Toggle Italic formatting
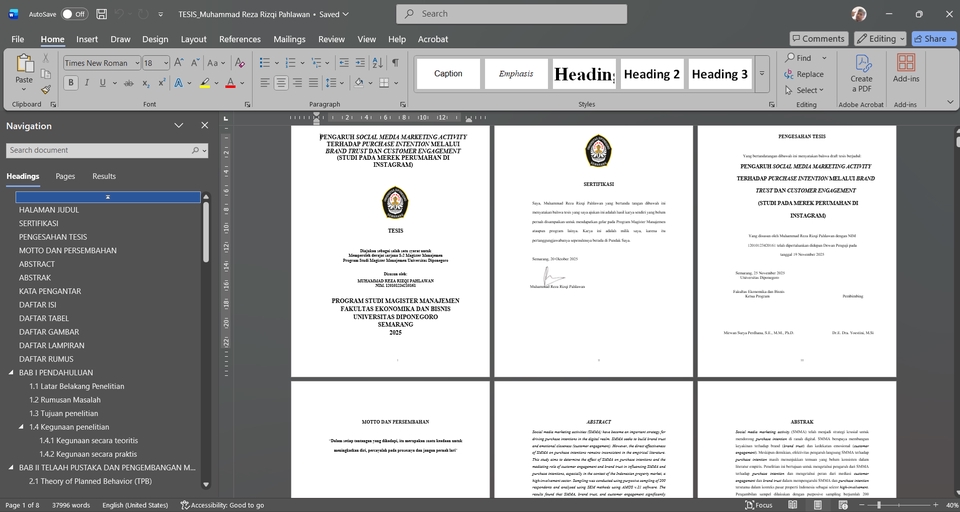 point(86,83)
